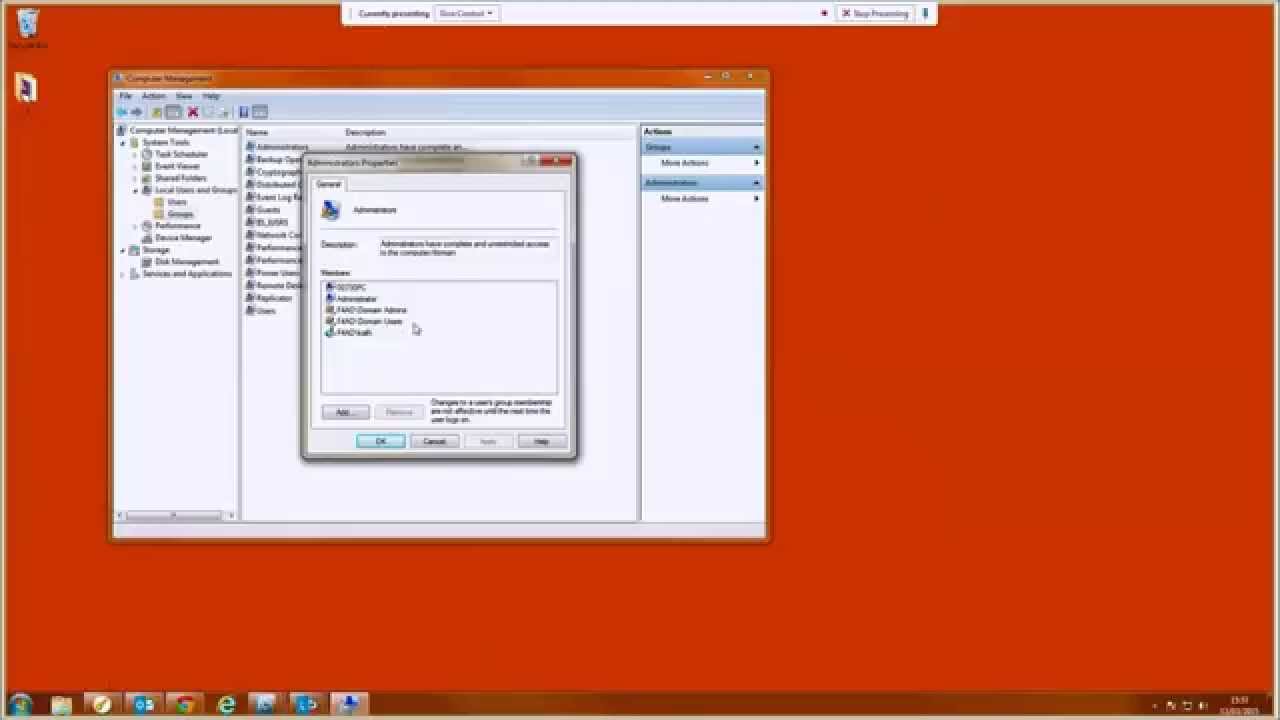Click the Help button in the dialog
Image resolution: width=1280 pixels, height=720 pixels.
pos(541,441)
